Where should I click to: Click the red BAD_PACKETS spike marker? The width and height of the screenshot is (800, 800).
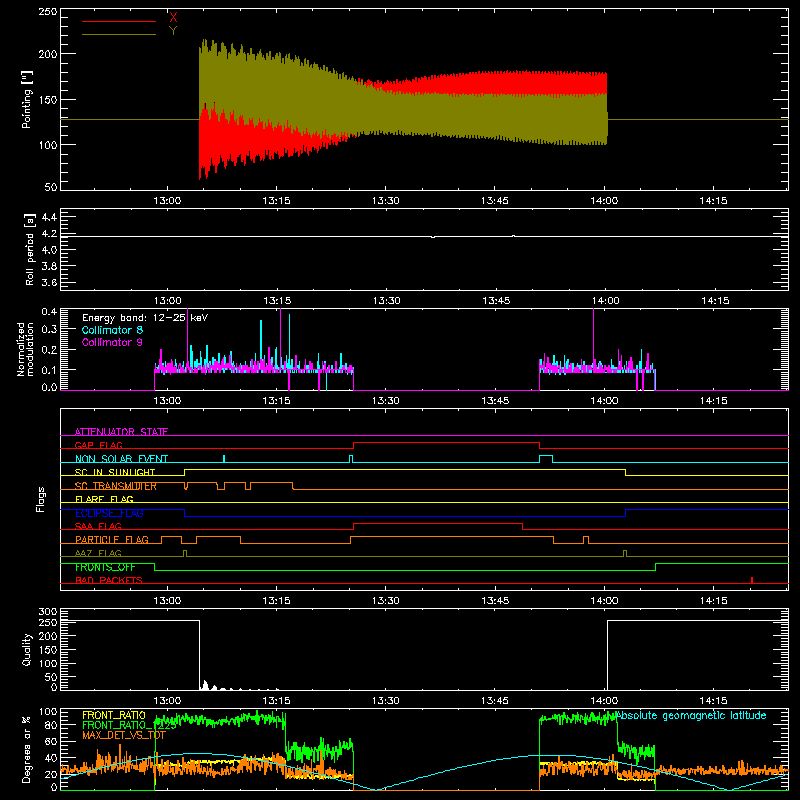point(752,580)
